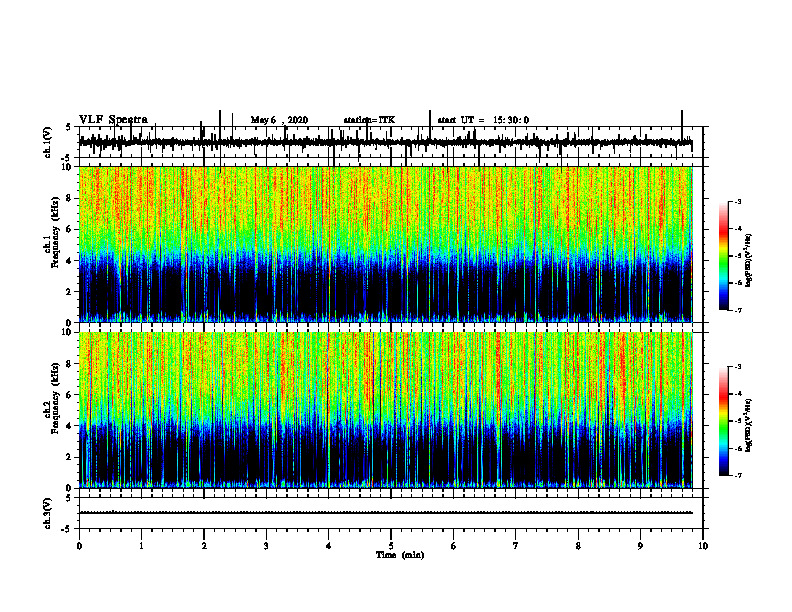Click time axis tick label '5'
Viewport: 792px width, 612px height.
pyautogui.click(x=391, y=546)
